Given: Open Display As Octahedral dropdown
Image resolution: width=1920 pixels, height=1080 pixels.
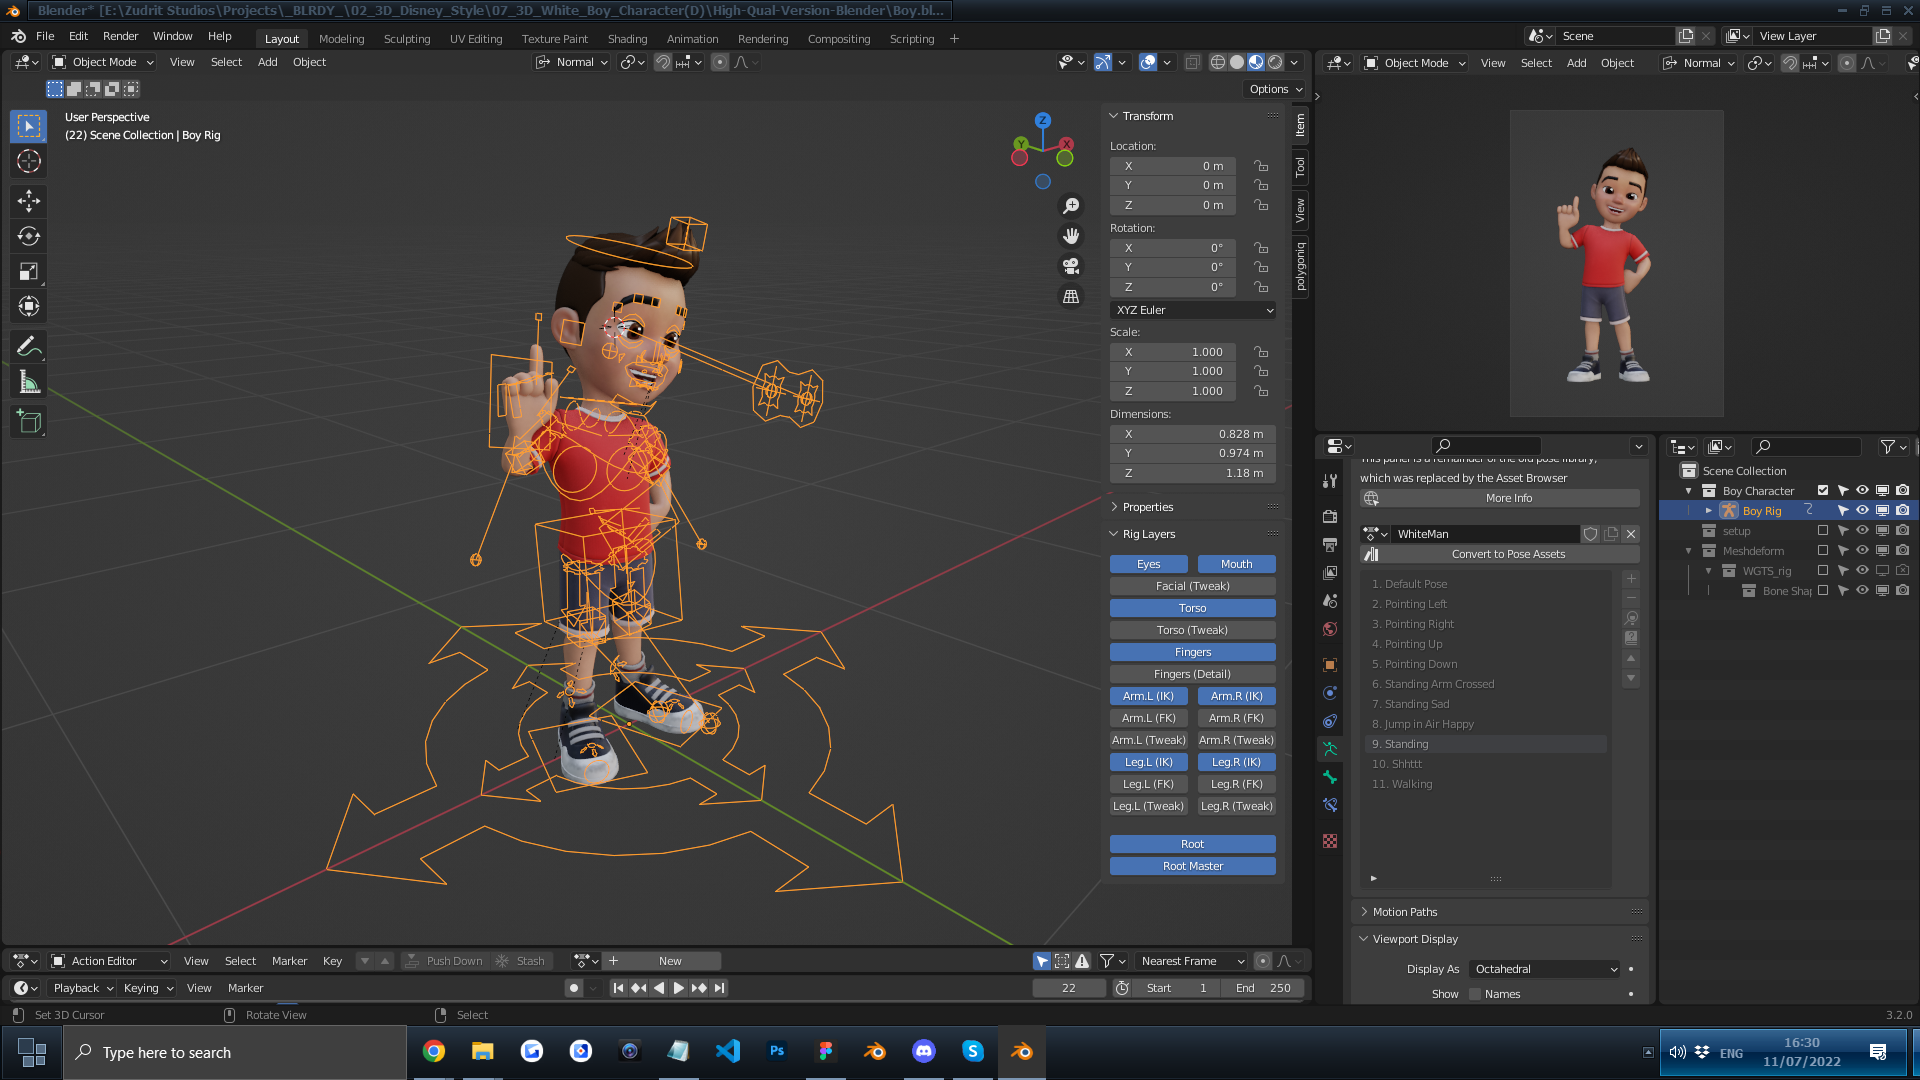Looking at the screenshot, I should click(1544, 969).
